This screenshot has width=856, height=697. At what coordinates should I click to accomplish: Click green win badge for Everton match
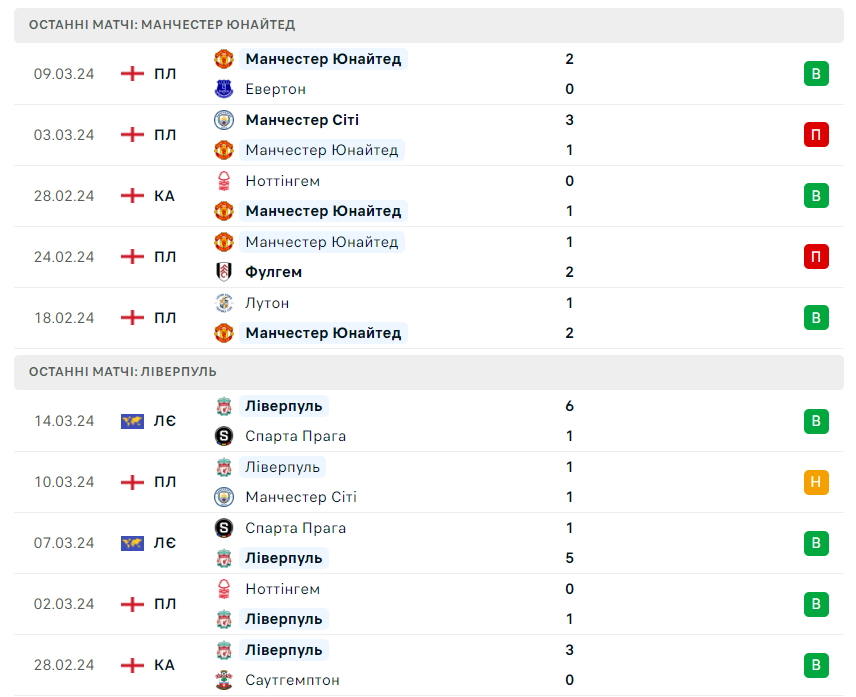[x=816, y=73]
